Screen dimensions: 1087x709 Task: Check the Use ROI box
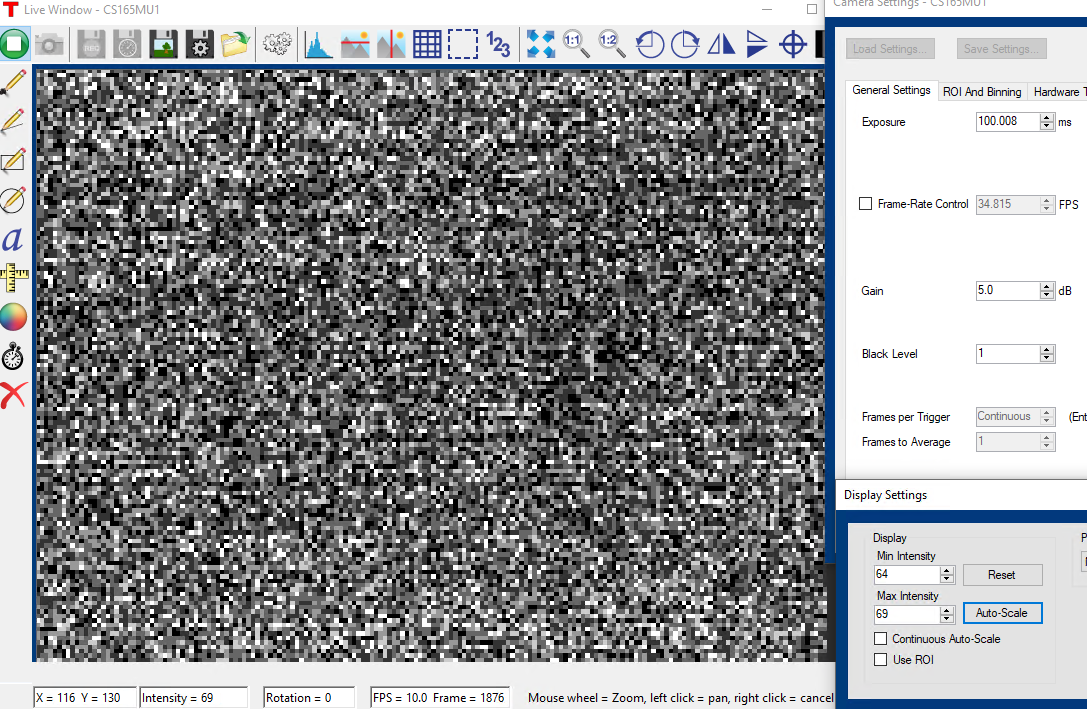tap(880, 659)
